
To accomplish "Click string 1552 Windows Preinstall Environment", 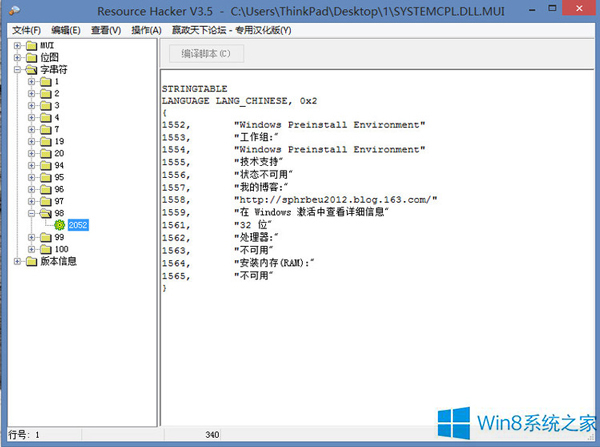I will pyautogui.click(x=329, y=125).
